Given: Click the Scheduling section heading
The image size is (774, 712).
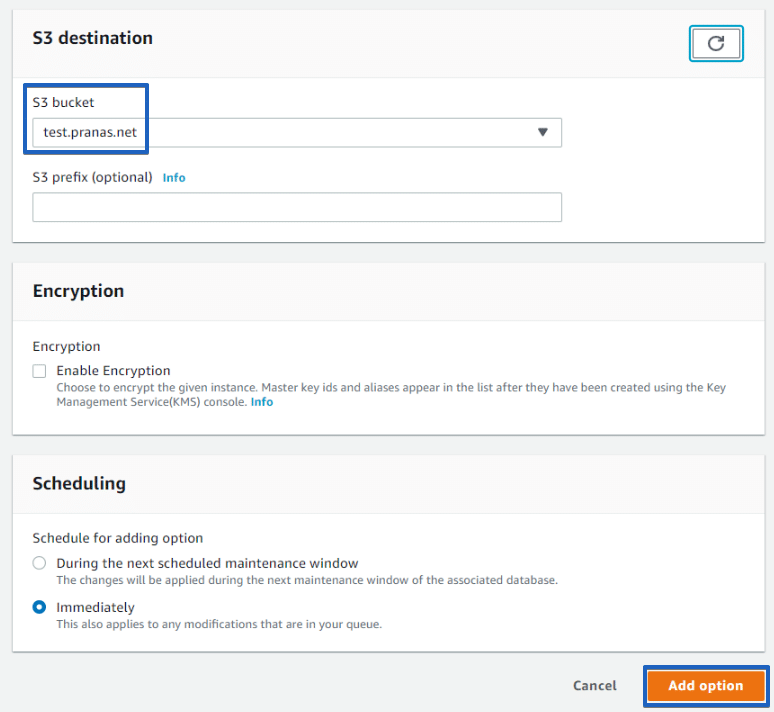Looking at the screenshot, I should pyautogui.click(x=79, y=483).
